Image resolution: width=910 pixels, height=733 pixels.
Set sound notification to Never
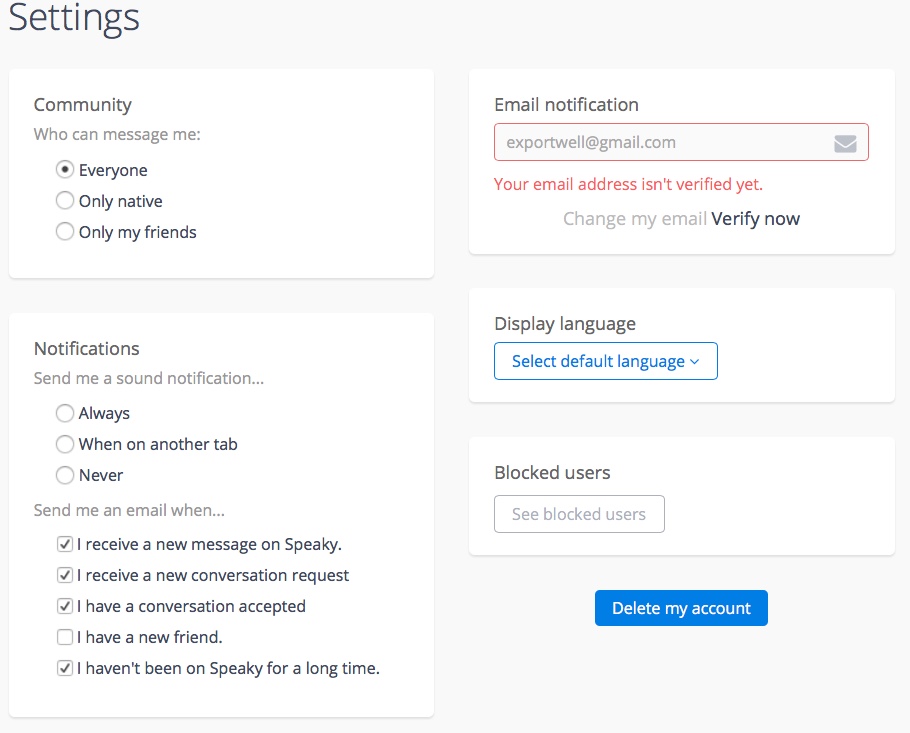click(65, 475)
